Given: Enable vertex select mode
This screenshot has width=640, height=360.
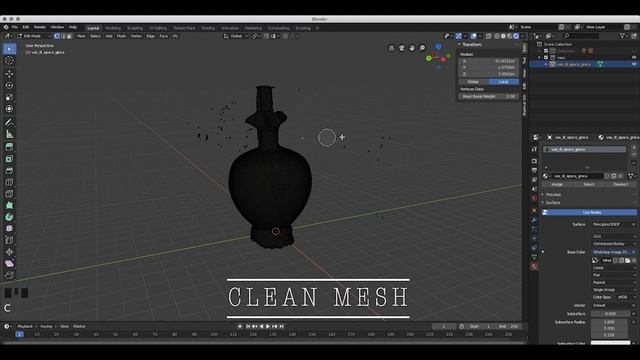Looking at the screenshot, I should (x=57, y=36).
